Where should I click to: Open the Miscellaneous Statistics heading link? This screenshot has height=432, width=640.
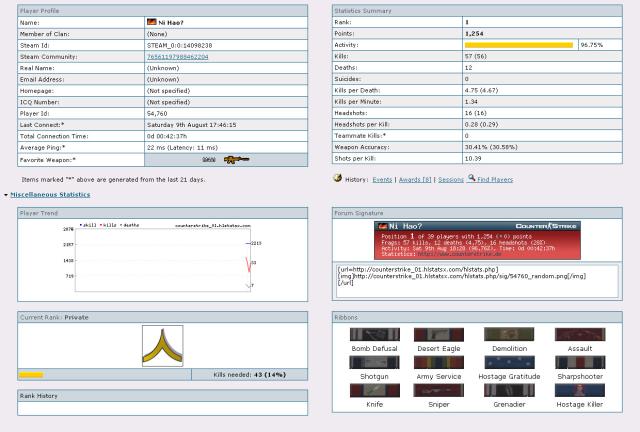pos(50,194)
